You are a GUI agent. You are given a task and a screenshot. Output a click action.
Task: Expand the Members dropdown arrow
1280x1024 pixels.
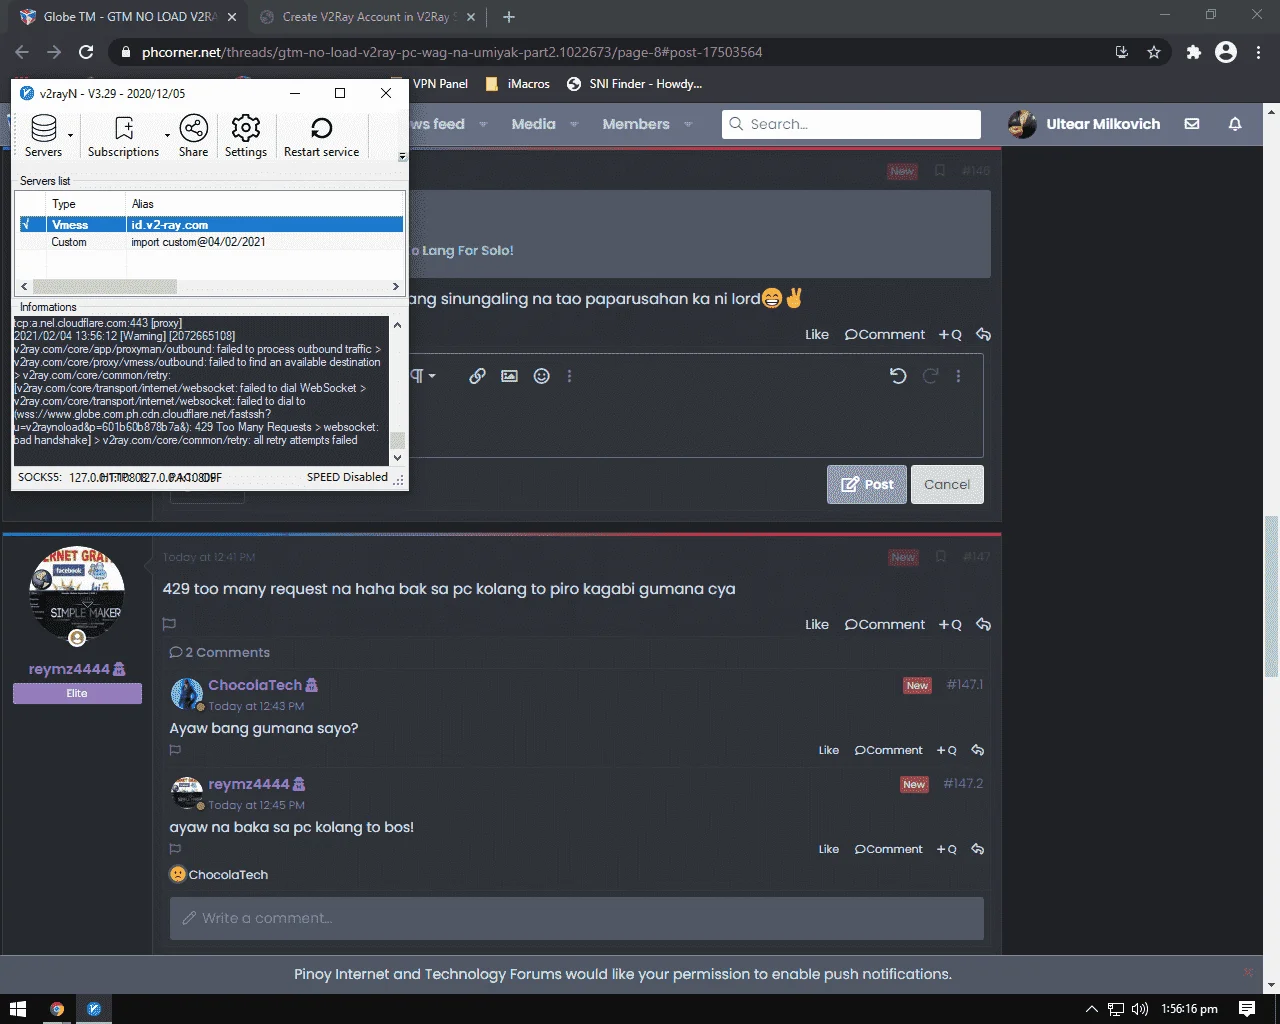688,125
